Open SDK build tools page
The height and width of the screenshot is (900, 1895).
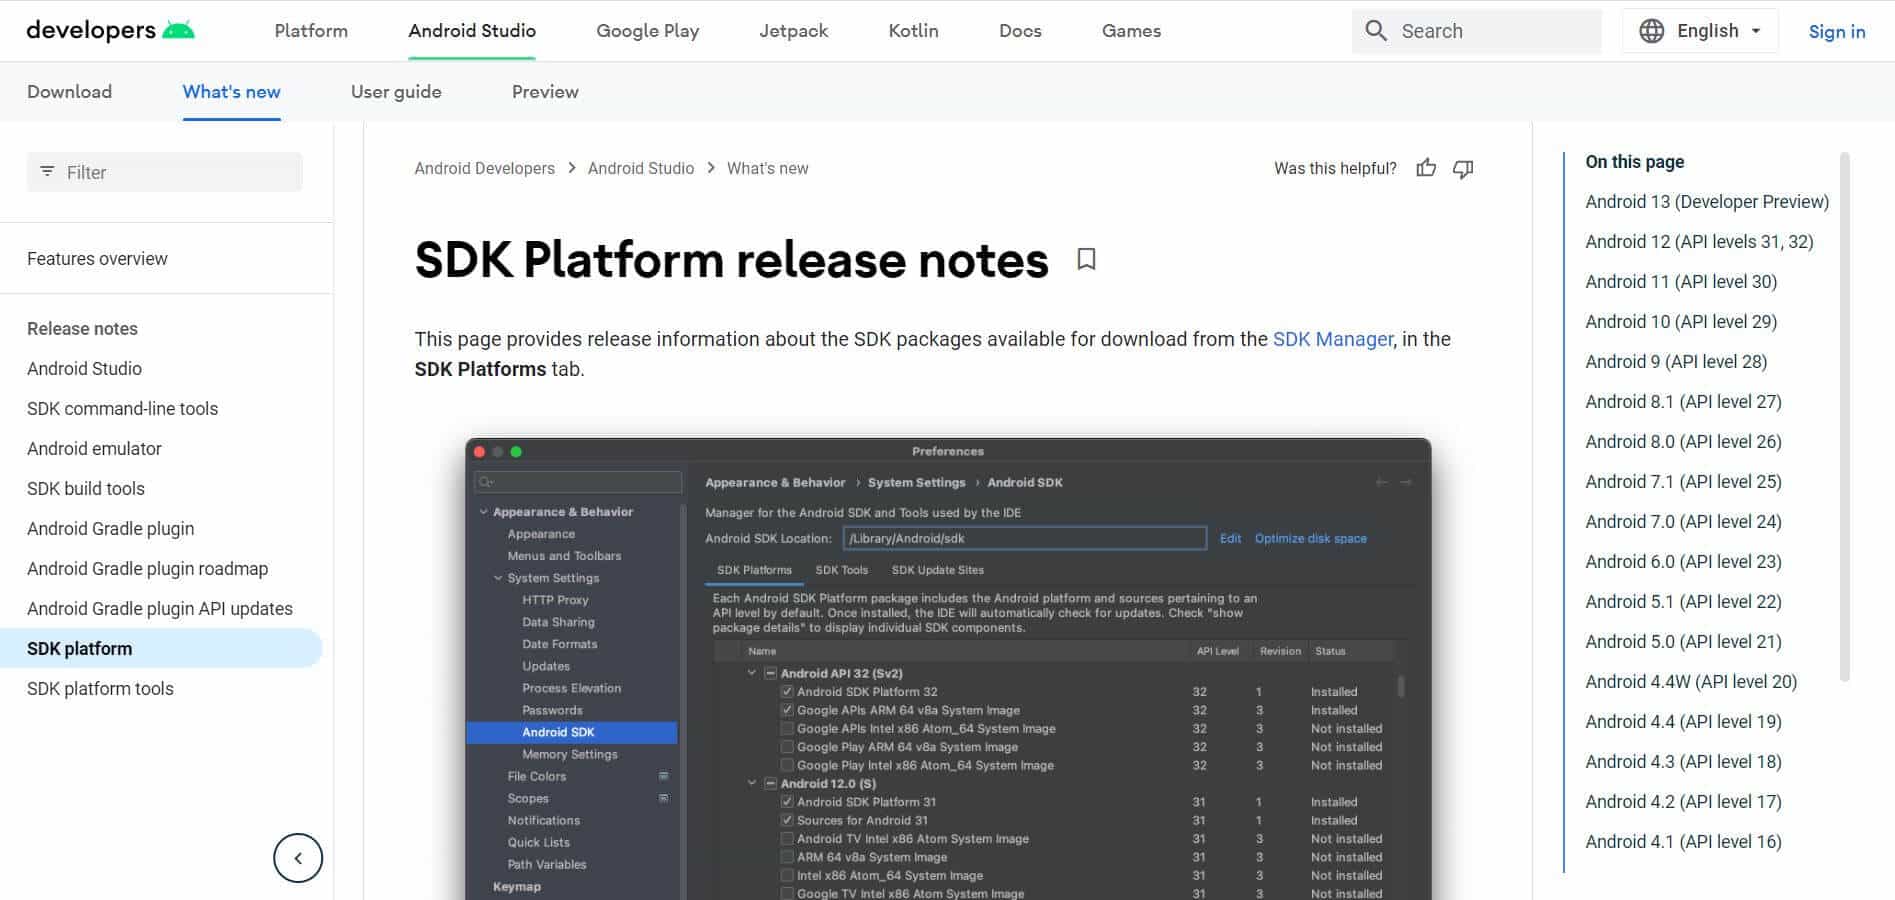click(86, 488)
